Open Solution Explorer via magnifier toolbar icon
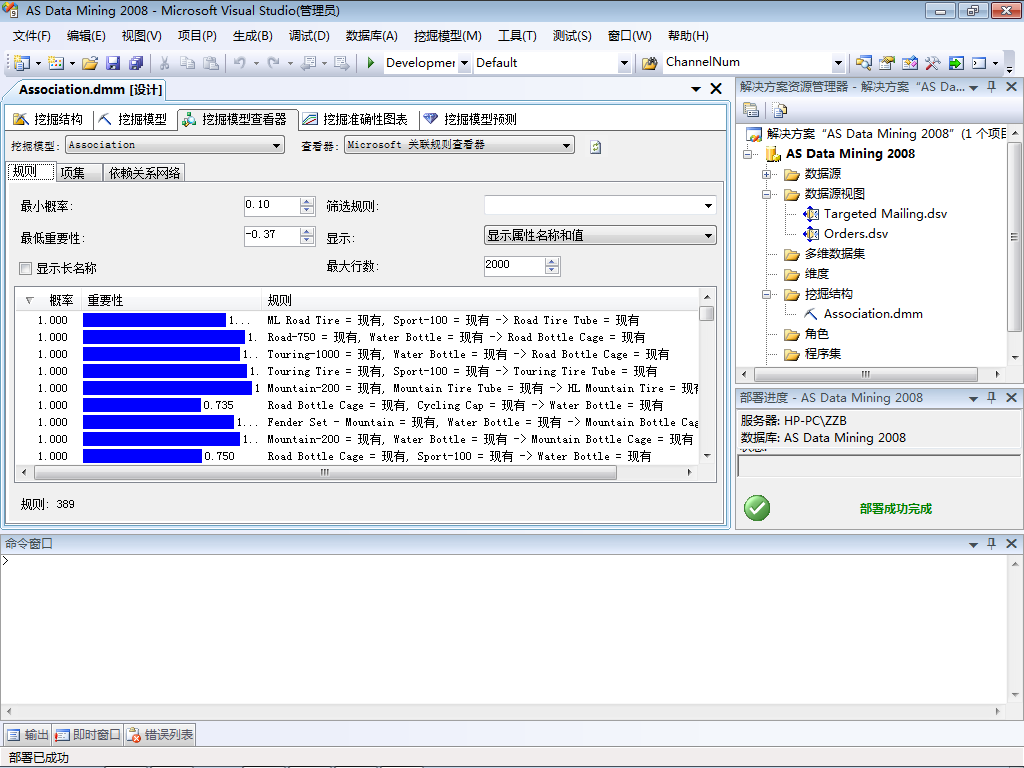This screenshot has width=1024, height=768. (x=863, y=63)
